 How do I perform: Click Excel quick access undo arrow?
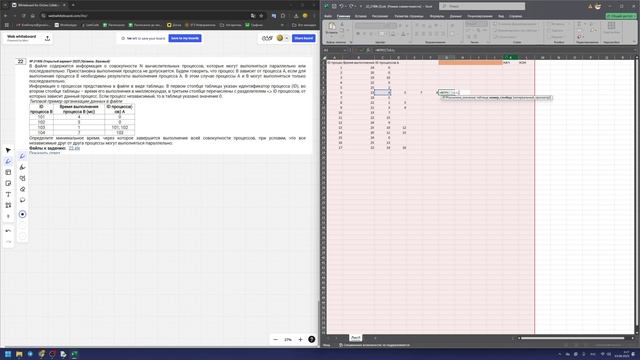point(341,6)
